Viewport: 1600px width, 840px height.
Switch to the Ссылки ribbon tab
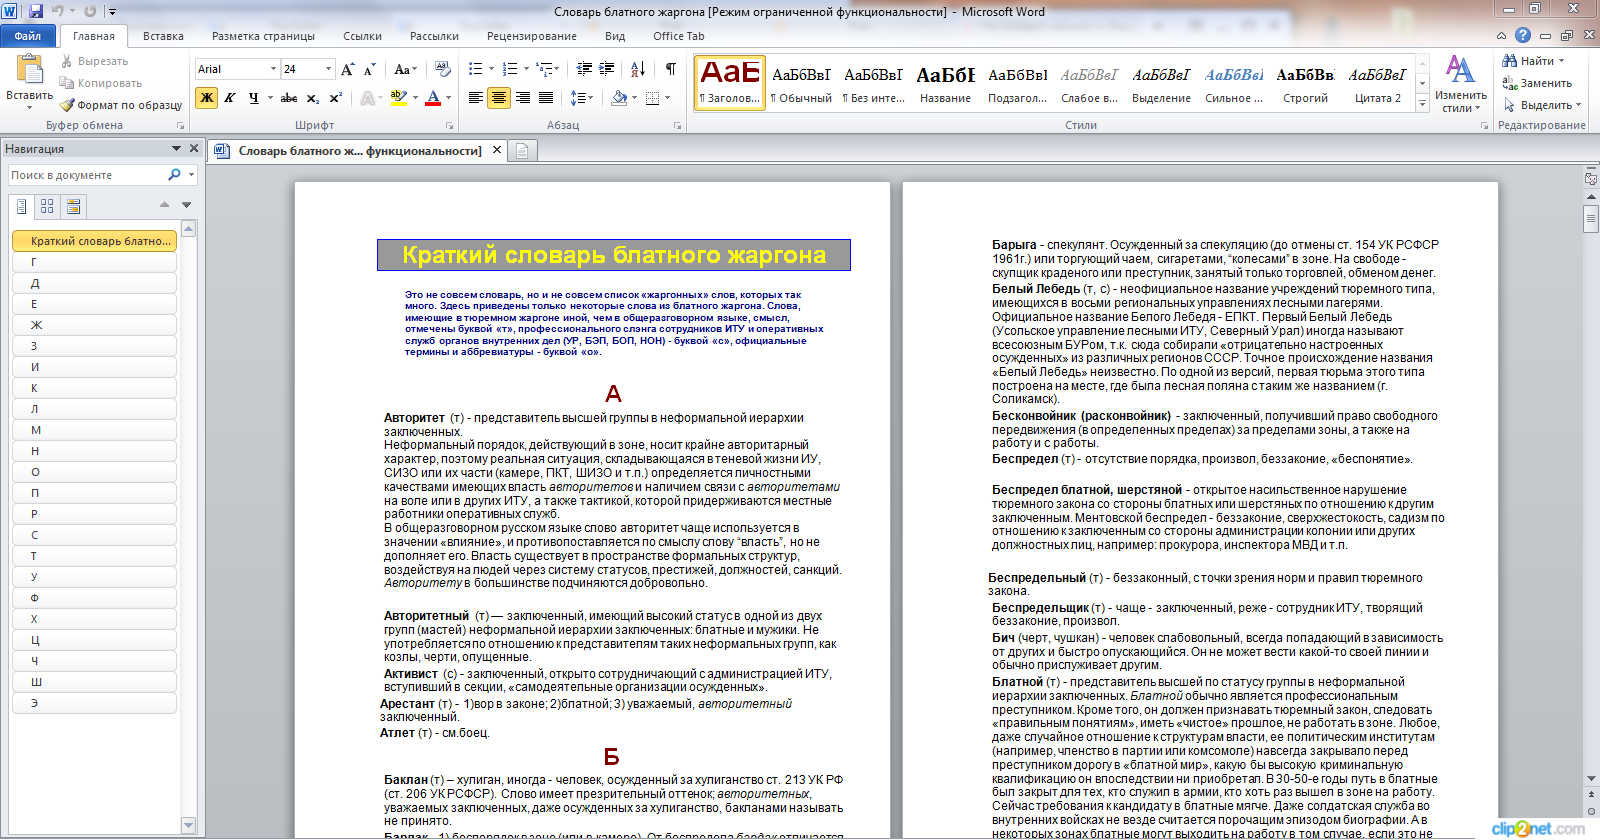click(x=362, y=36)
